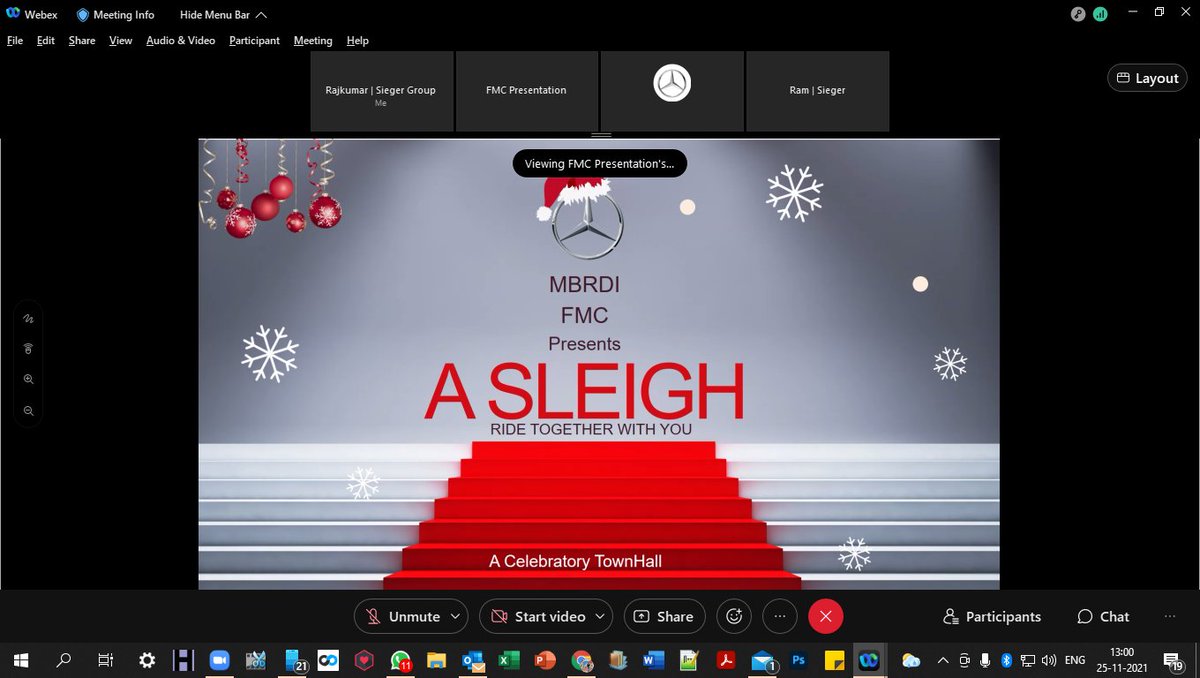Open Task View in the taskbar
This screenshot has height=678, width=1200.
coord(104,660)
